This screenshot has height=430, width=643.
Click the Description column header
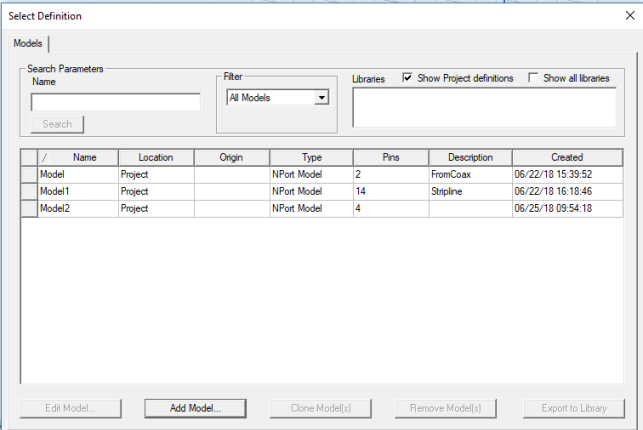470,158
